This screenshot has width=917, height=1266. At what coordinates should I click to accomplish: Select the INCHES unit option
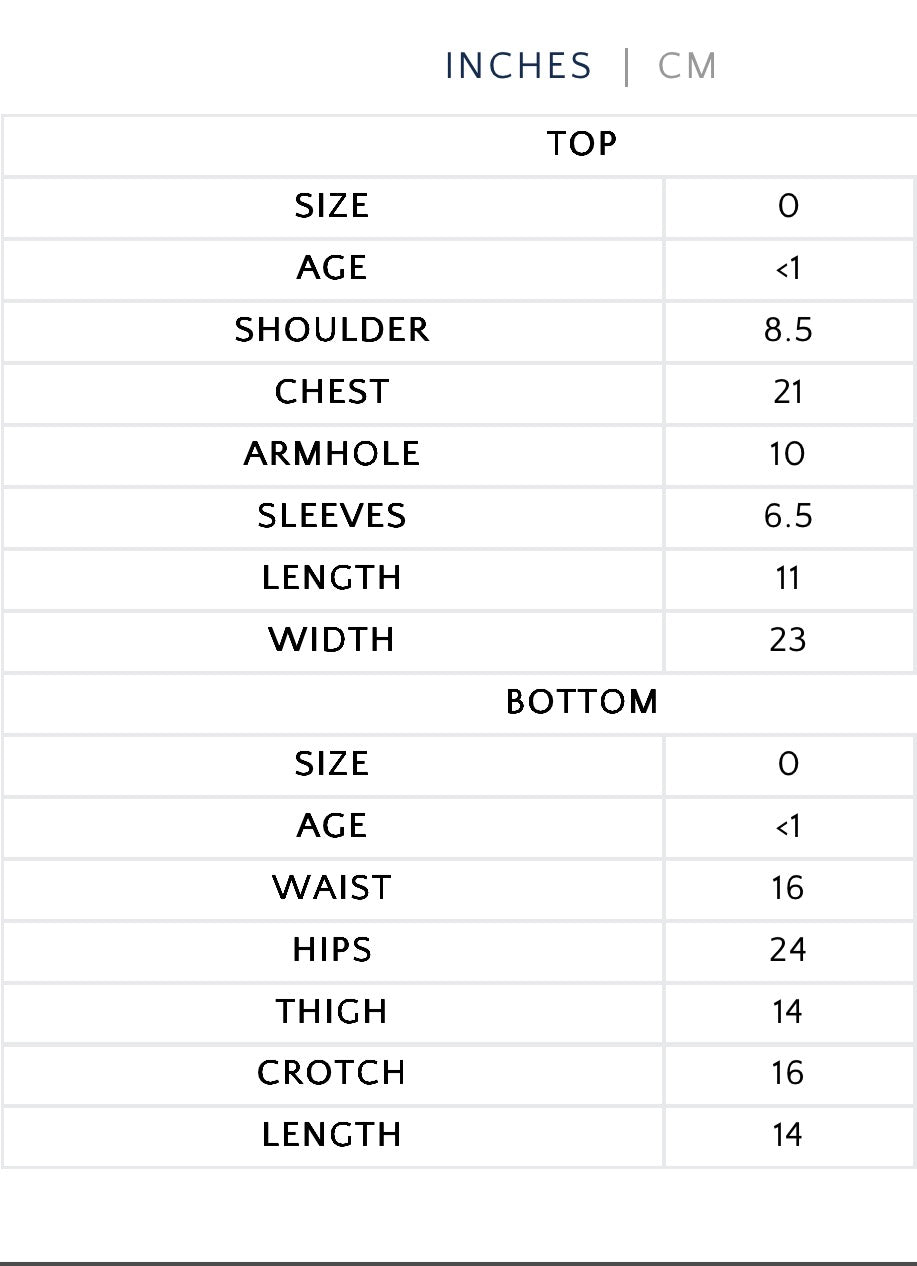tap(518, 66)
